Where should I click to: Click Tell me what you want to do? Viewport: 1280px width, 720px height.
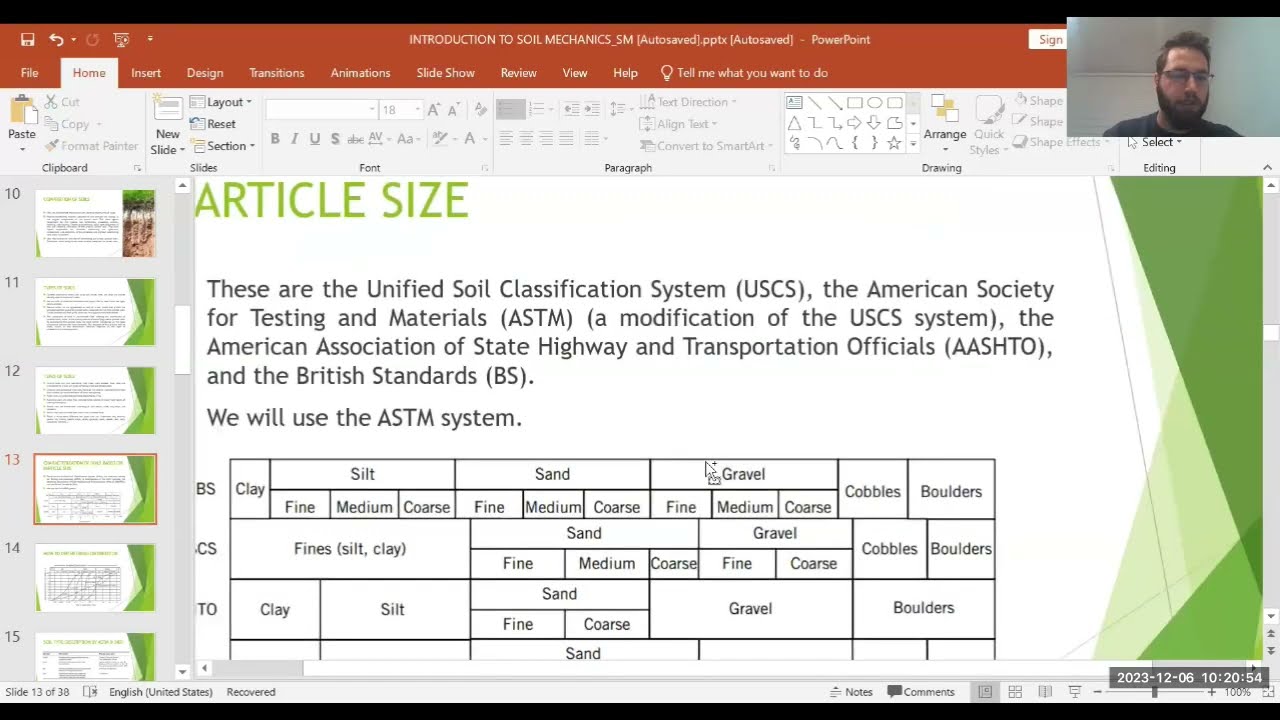[745, 73]
